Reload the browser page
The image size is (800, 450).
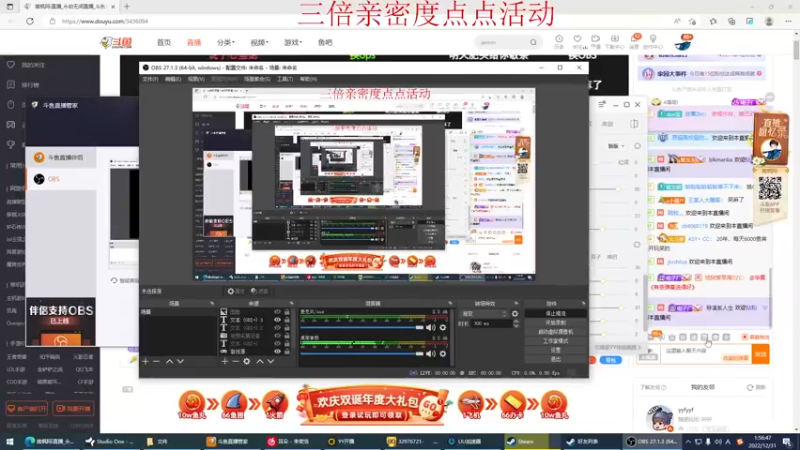(x=30, y=21)
